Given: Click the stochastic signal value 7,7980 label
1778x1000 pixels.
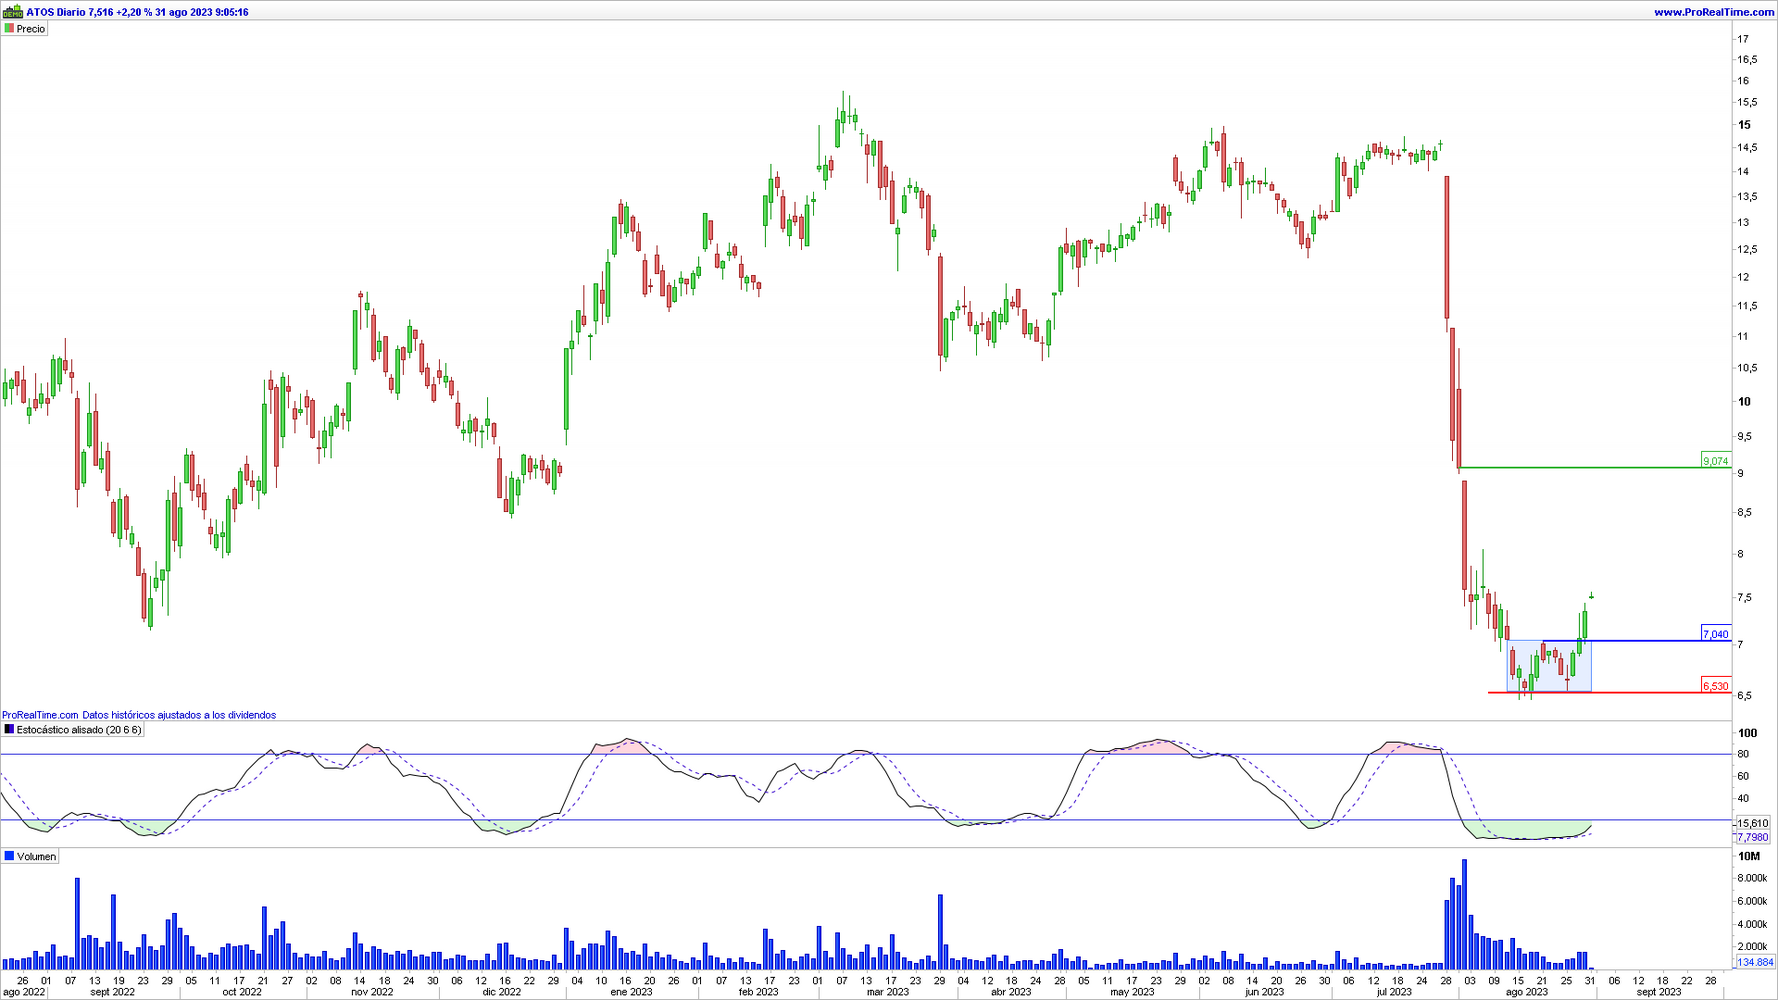Looking at the screenshot, I should [x=1752, y=837].
